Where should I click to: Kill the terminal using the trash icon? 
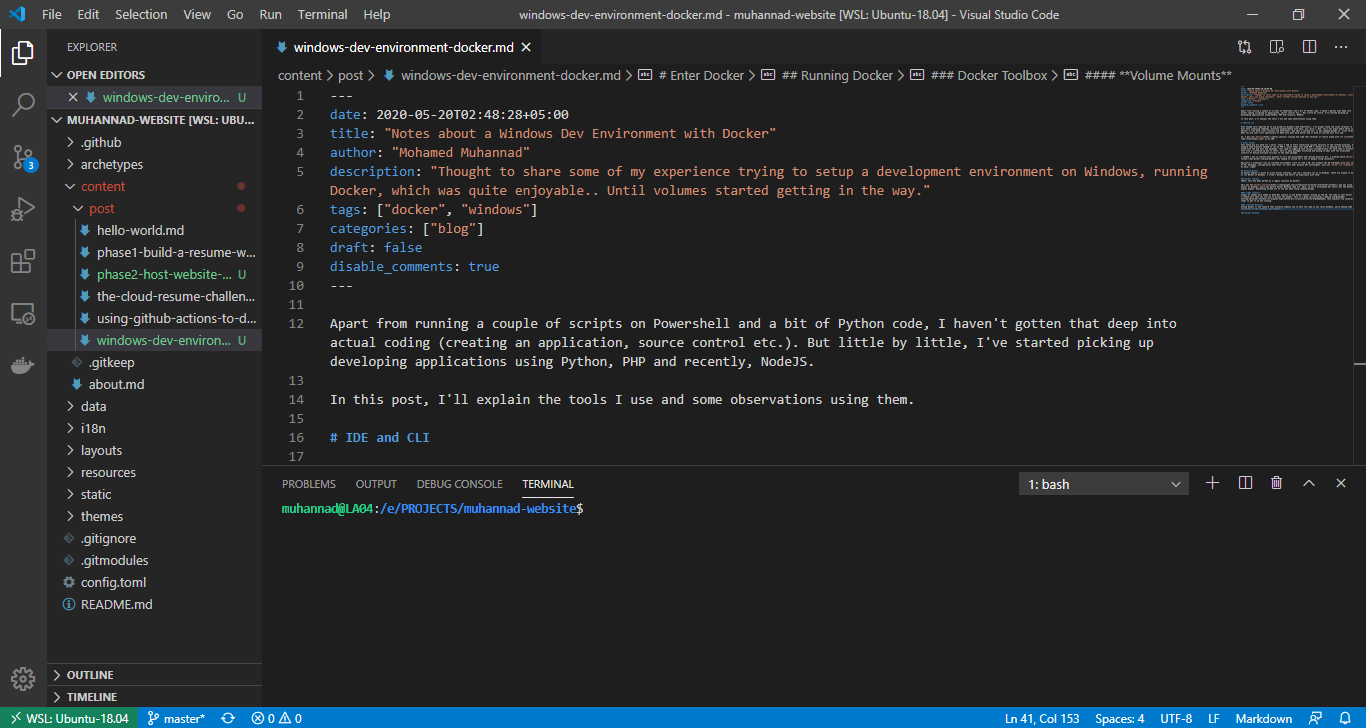click(x=1276, y=482)
